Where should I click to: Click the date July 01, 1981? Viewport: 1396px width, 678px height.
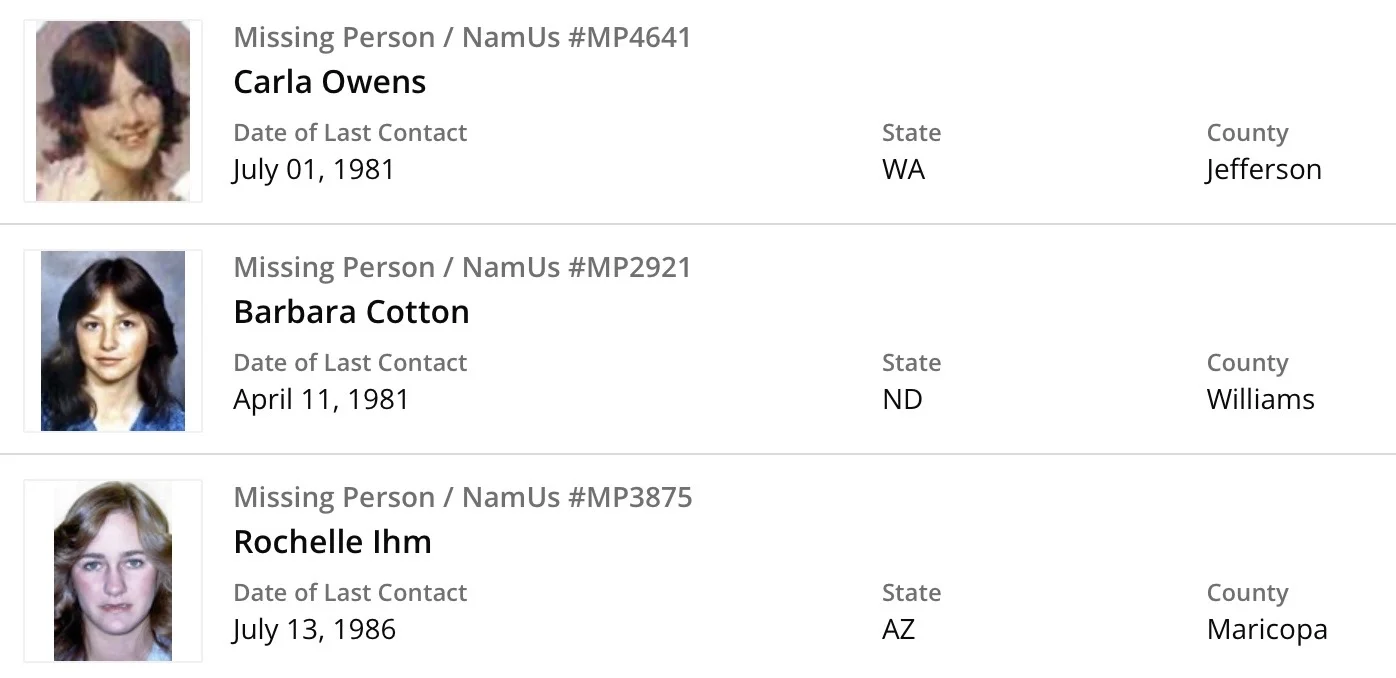coord(314,169)
